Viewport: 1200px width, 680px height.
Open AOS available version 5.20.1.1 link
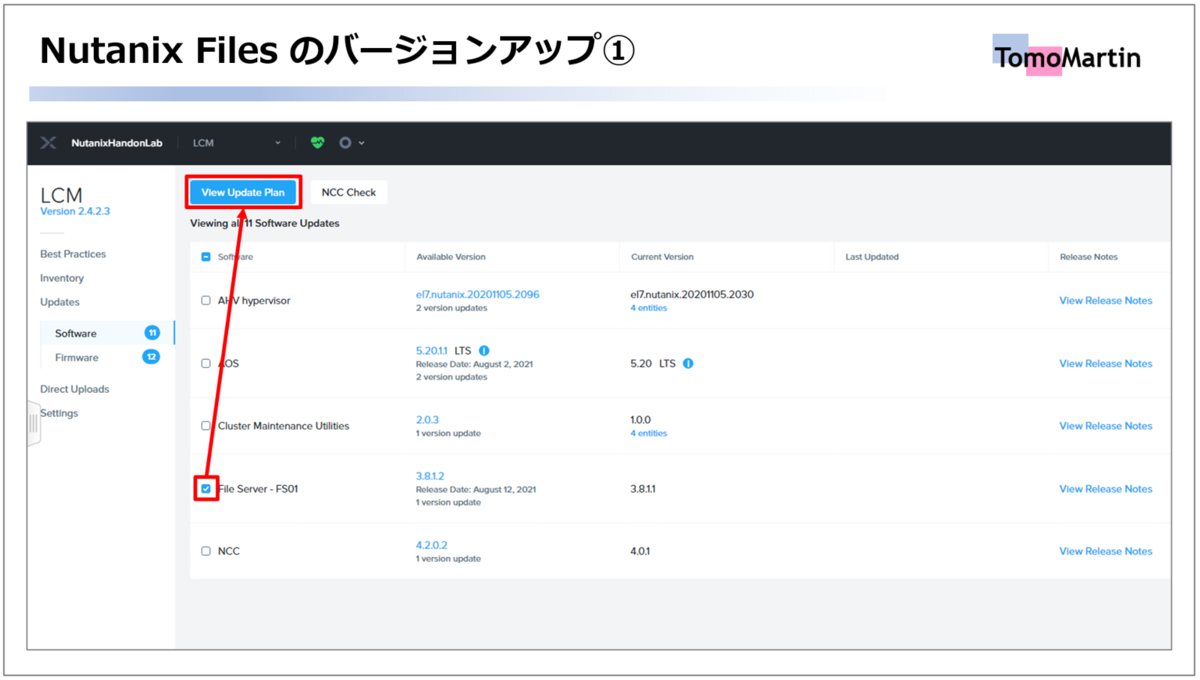point(433,351)
